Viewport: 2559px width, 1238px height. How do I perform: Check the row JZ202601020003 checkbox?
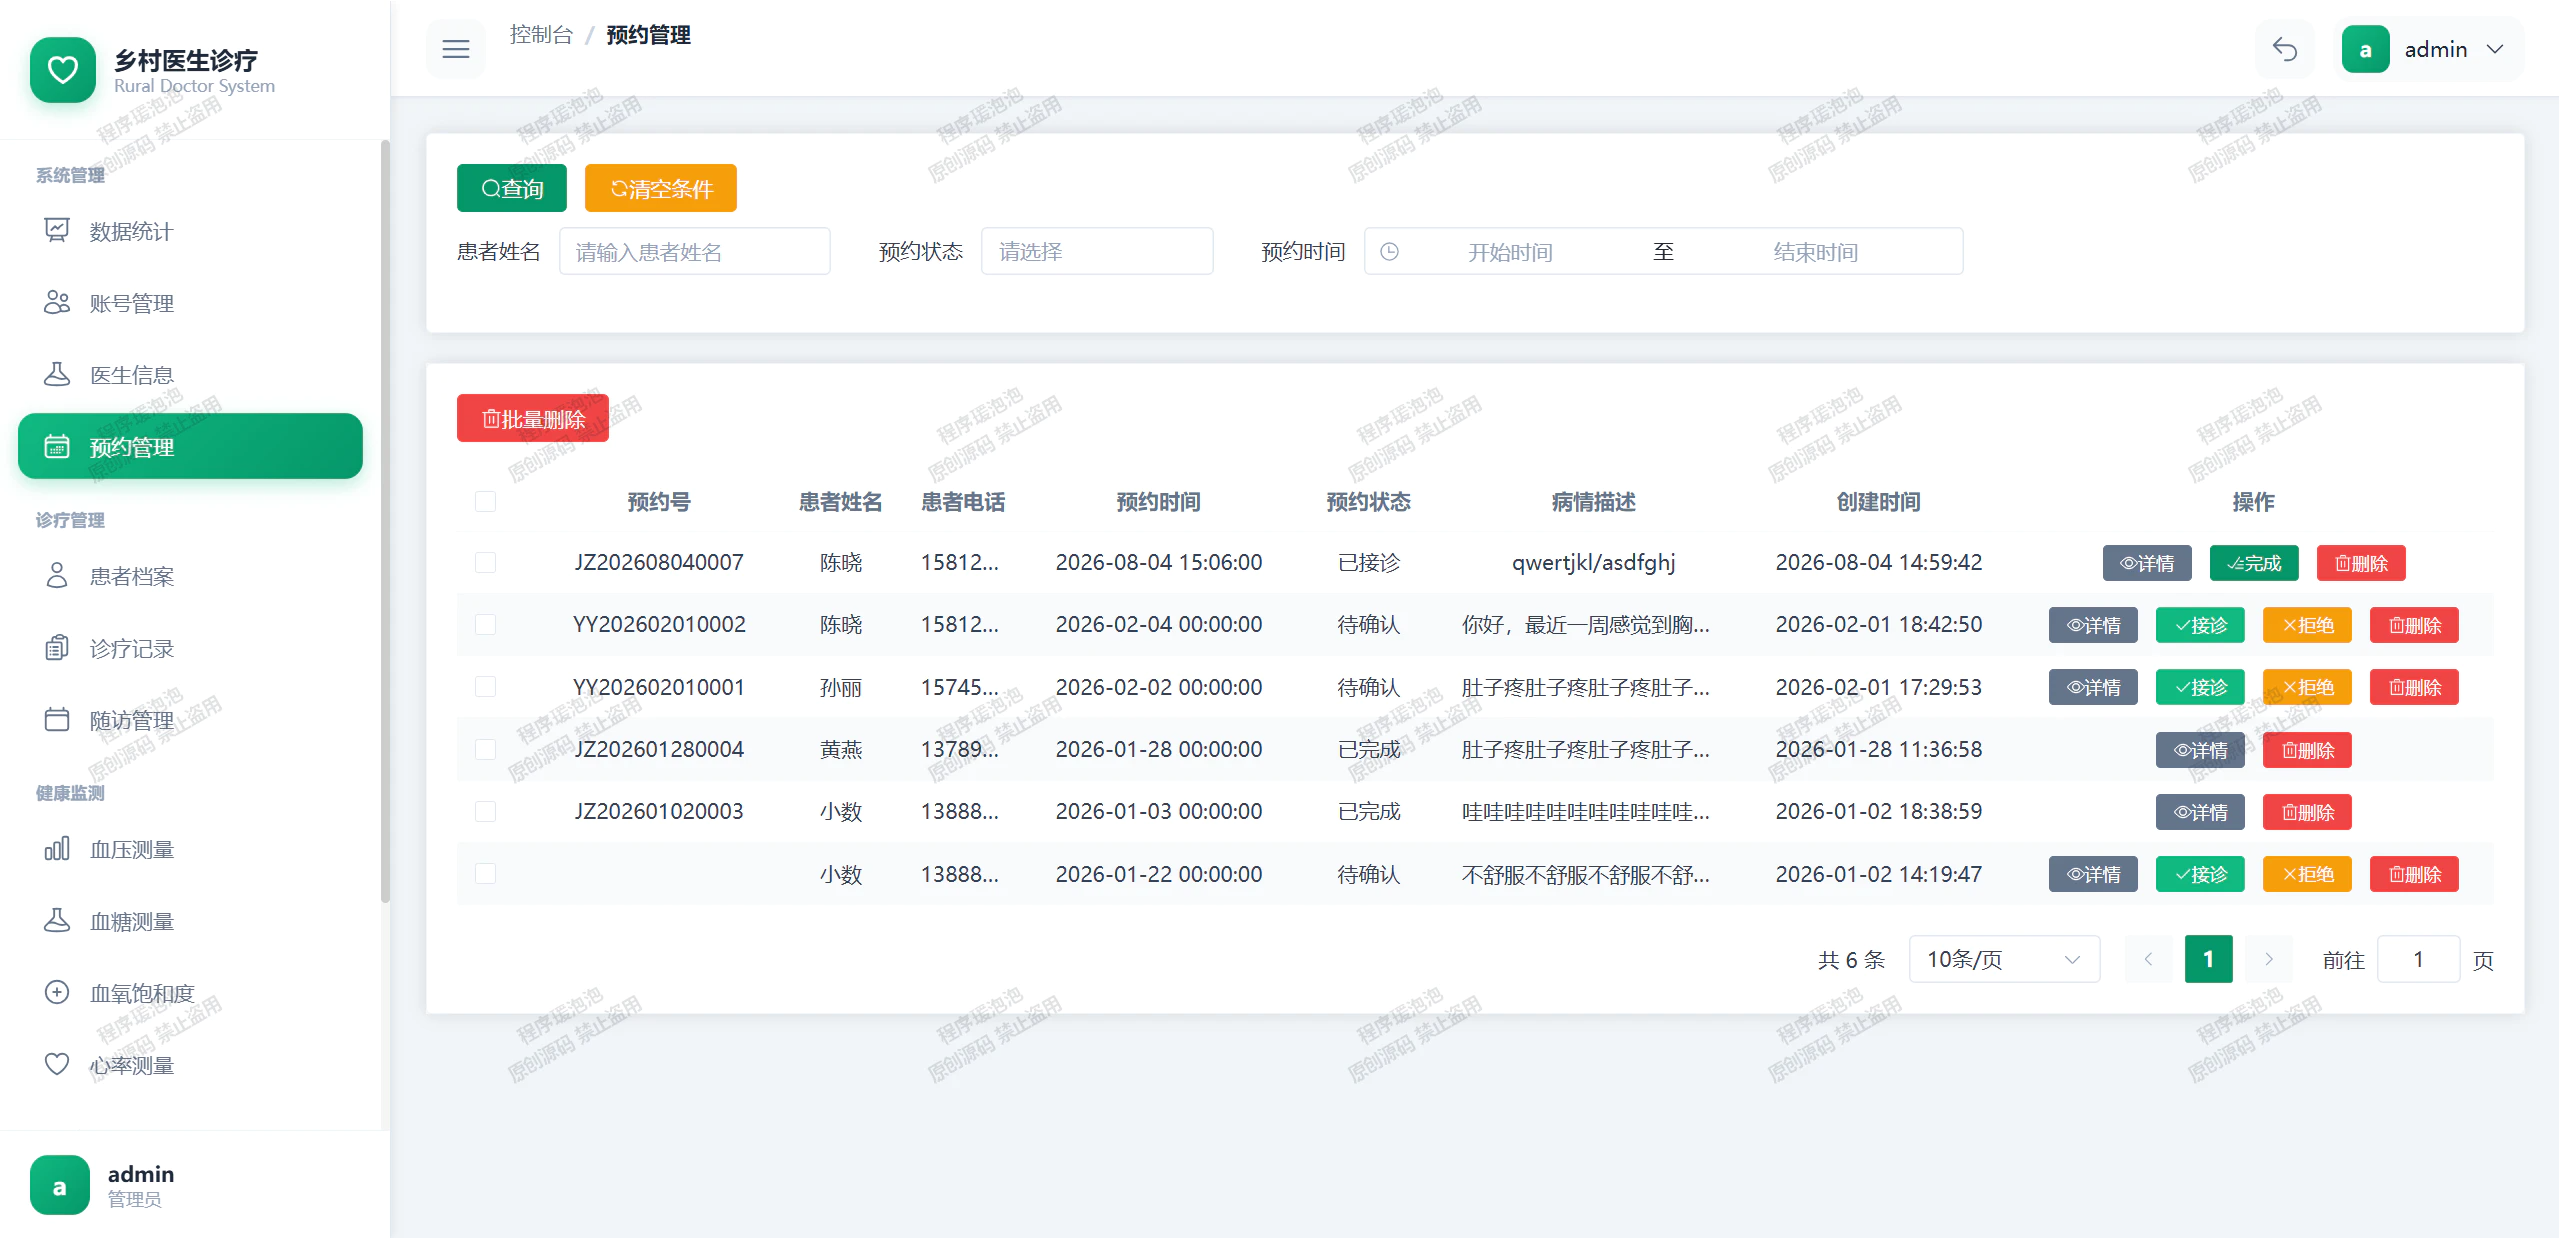485,811
